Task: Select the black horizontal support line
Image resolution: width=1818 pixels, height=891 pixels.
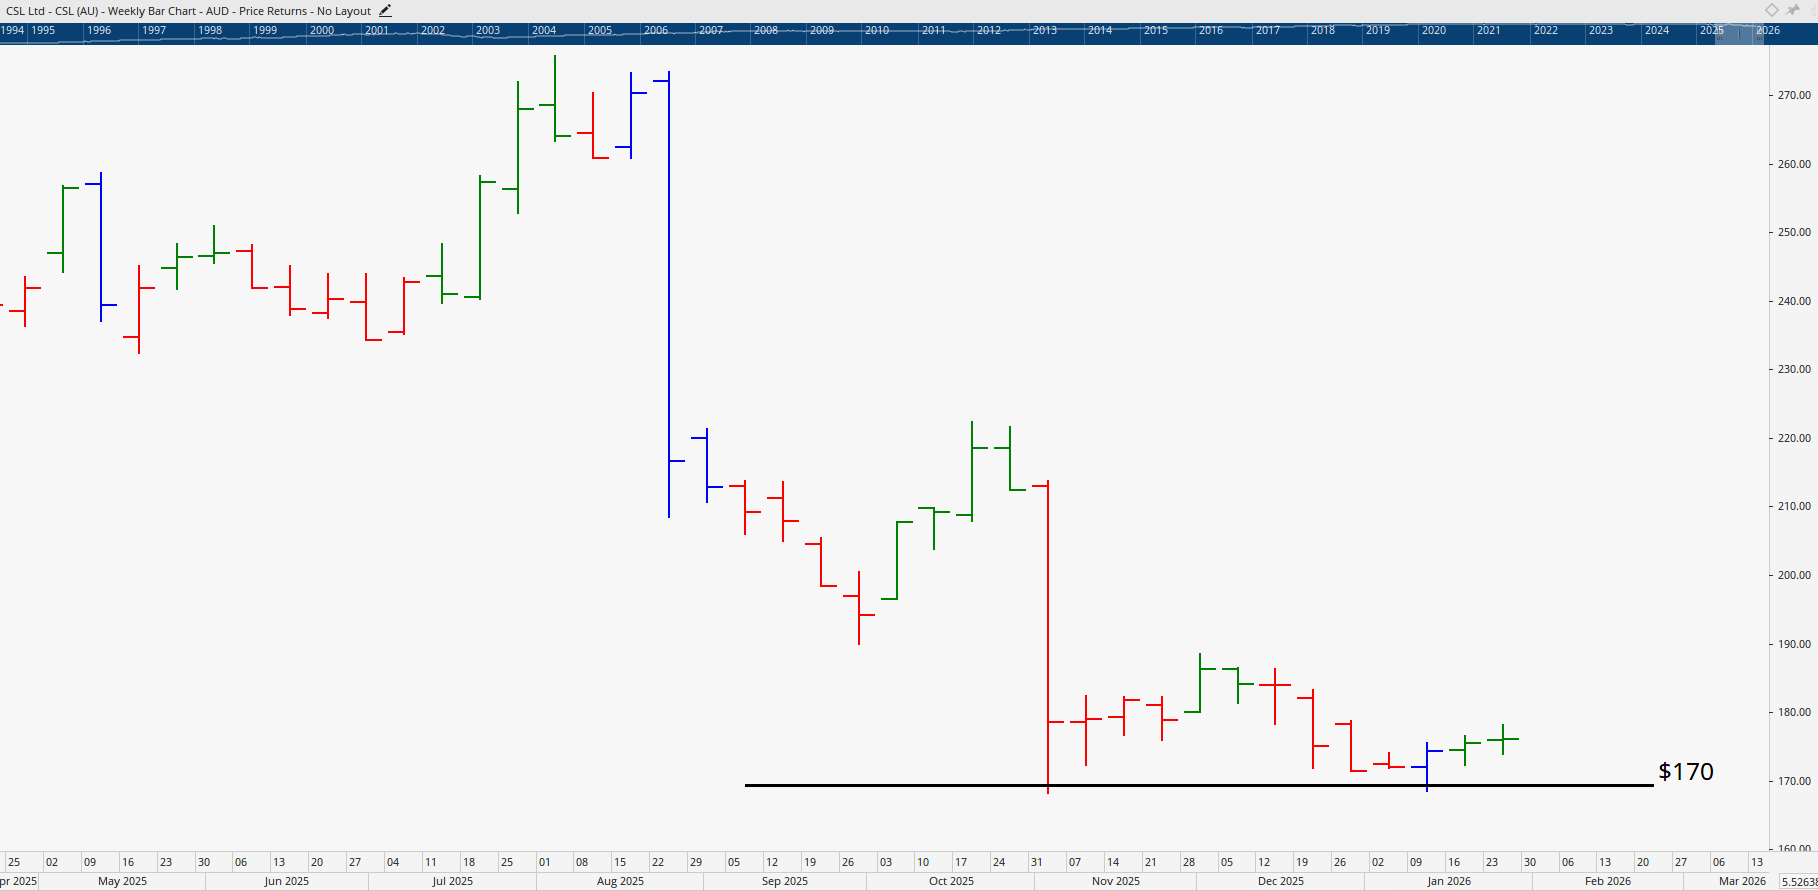Action: click(x=1199, y=785)
